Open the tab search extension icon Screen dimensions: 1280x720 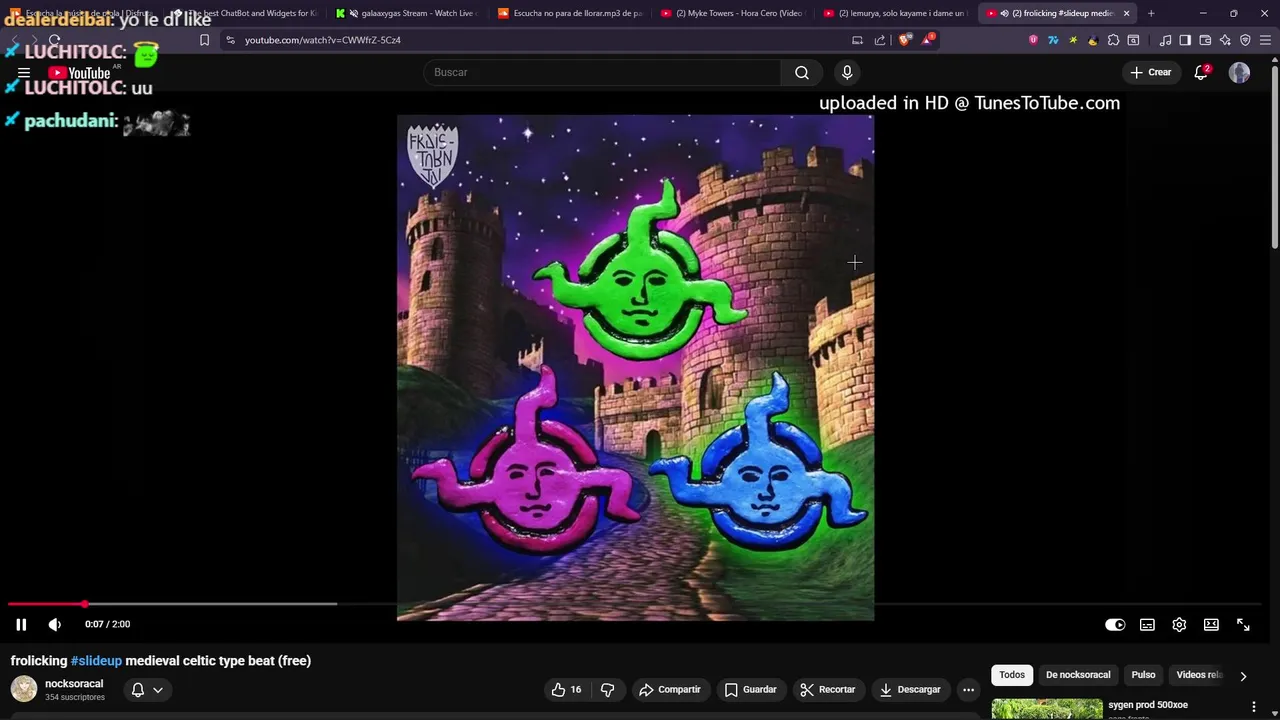click(1133, 40)
